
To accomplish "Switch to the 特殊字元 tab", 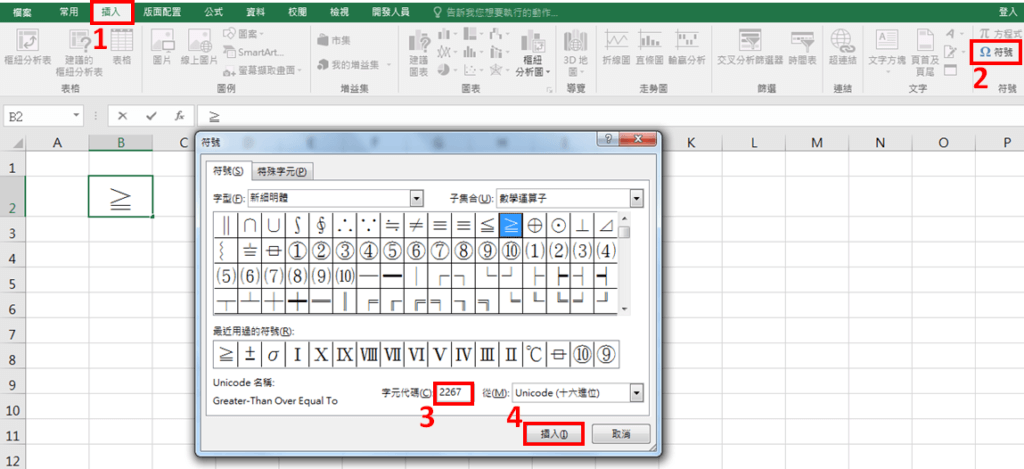I will pos(279,172).
